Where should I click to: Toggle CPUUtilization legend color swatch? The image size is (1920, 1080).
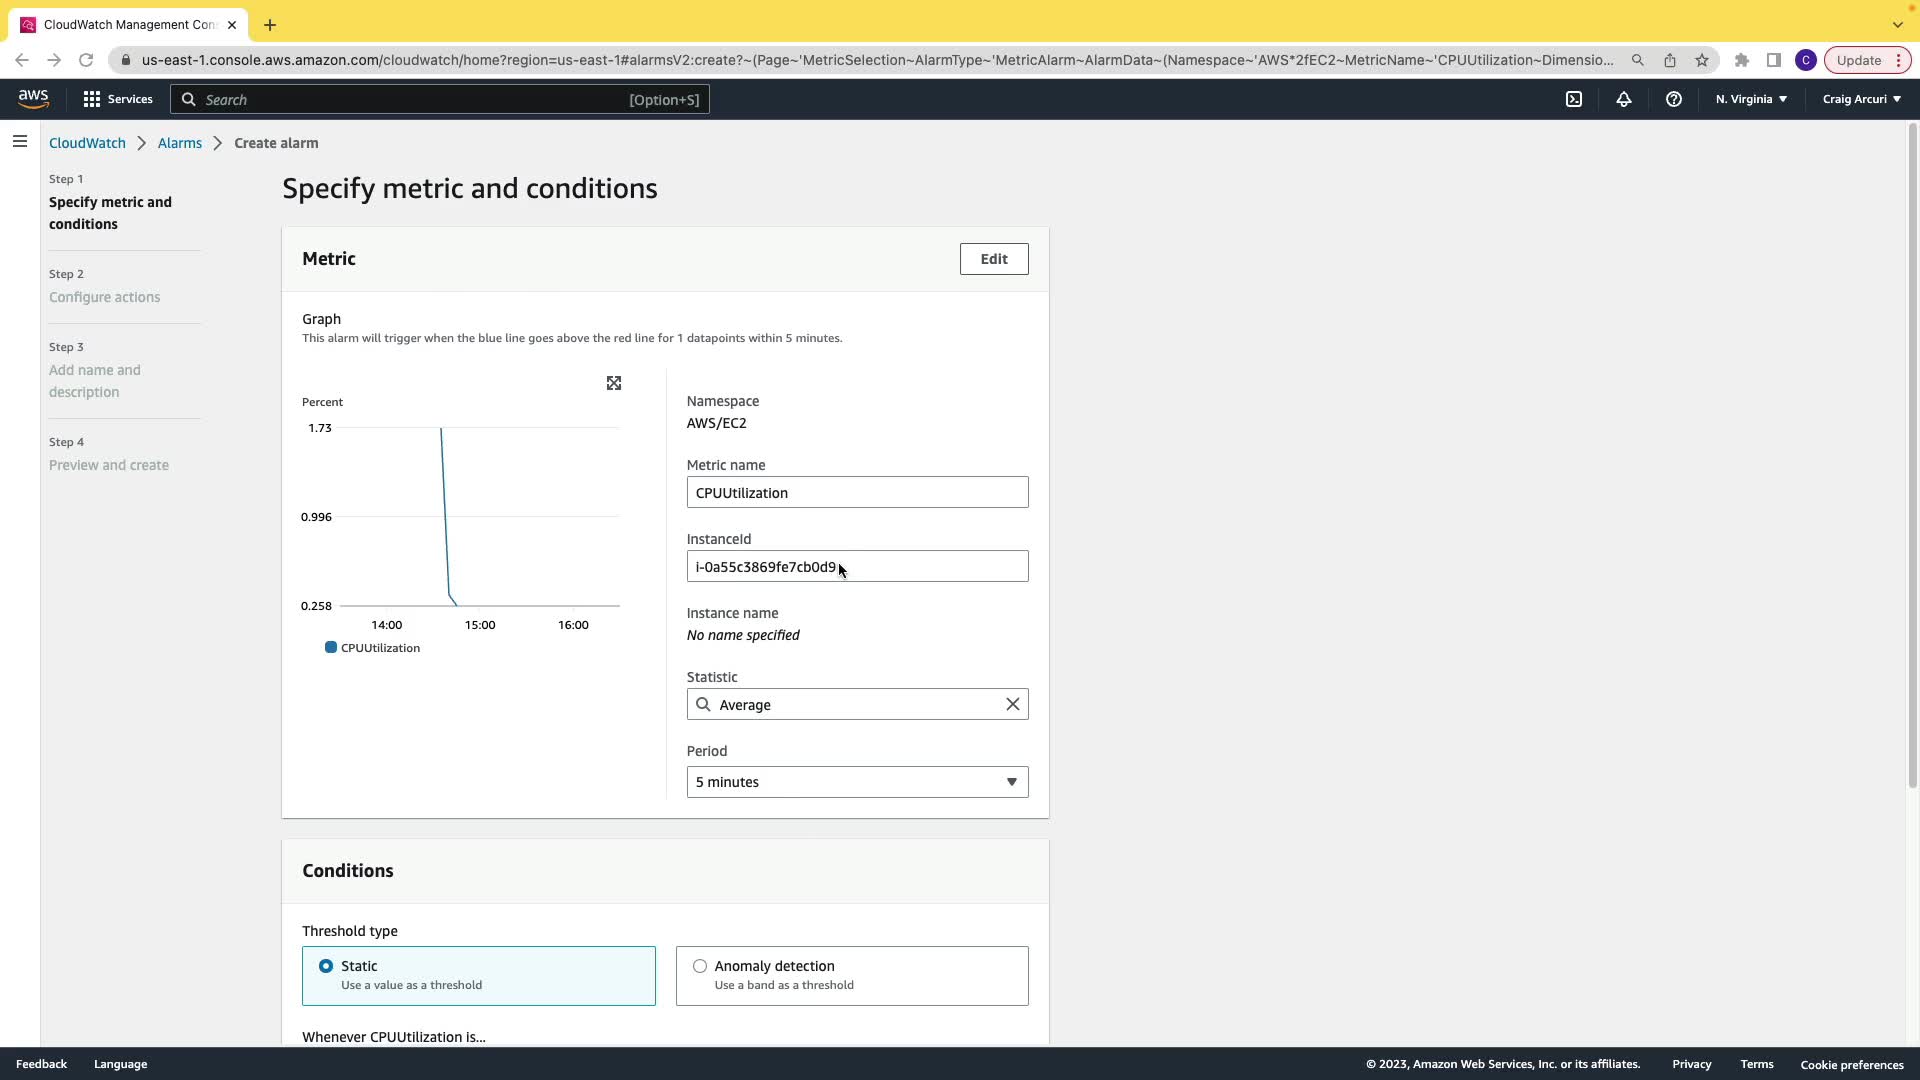(331, 648)
